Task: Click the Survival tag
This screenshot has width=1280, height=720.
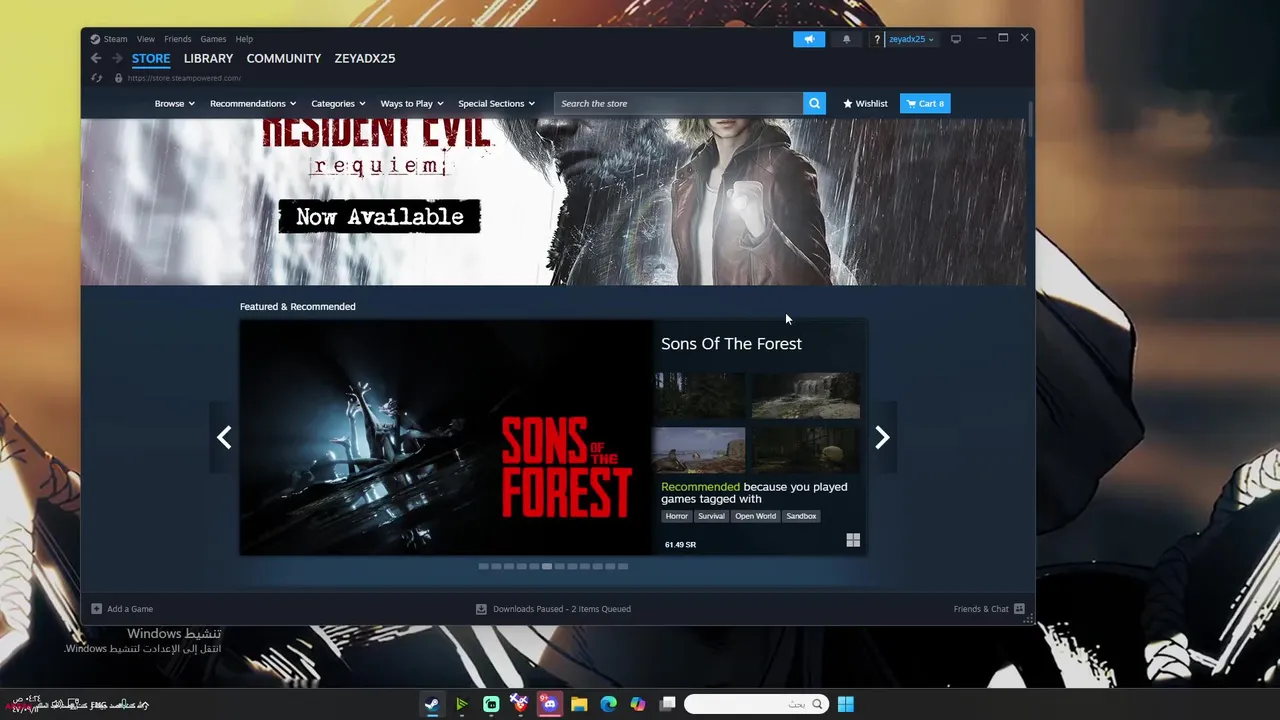Action: 711,516
